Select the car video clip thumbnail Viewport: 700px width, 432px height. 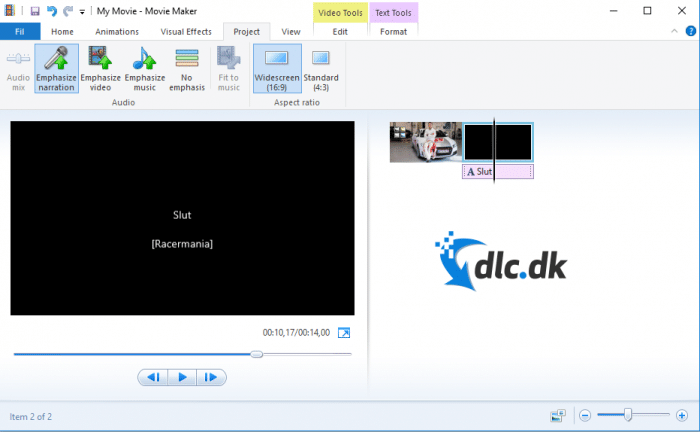[425, 142]
